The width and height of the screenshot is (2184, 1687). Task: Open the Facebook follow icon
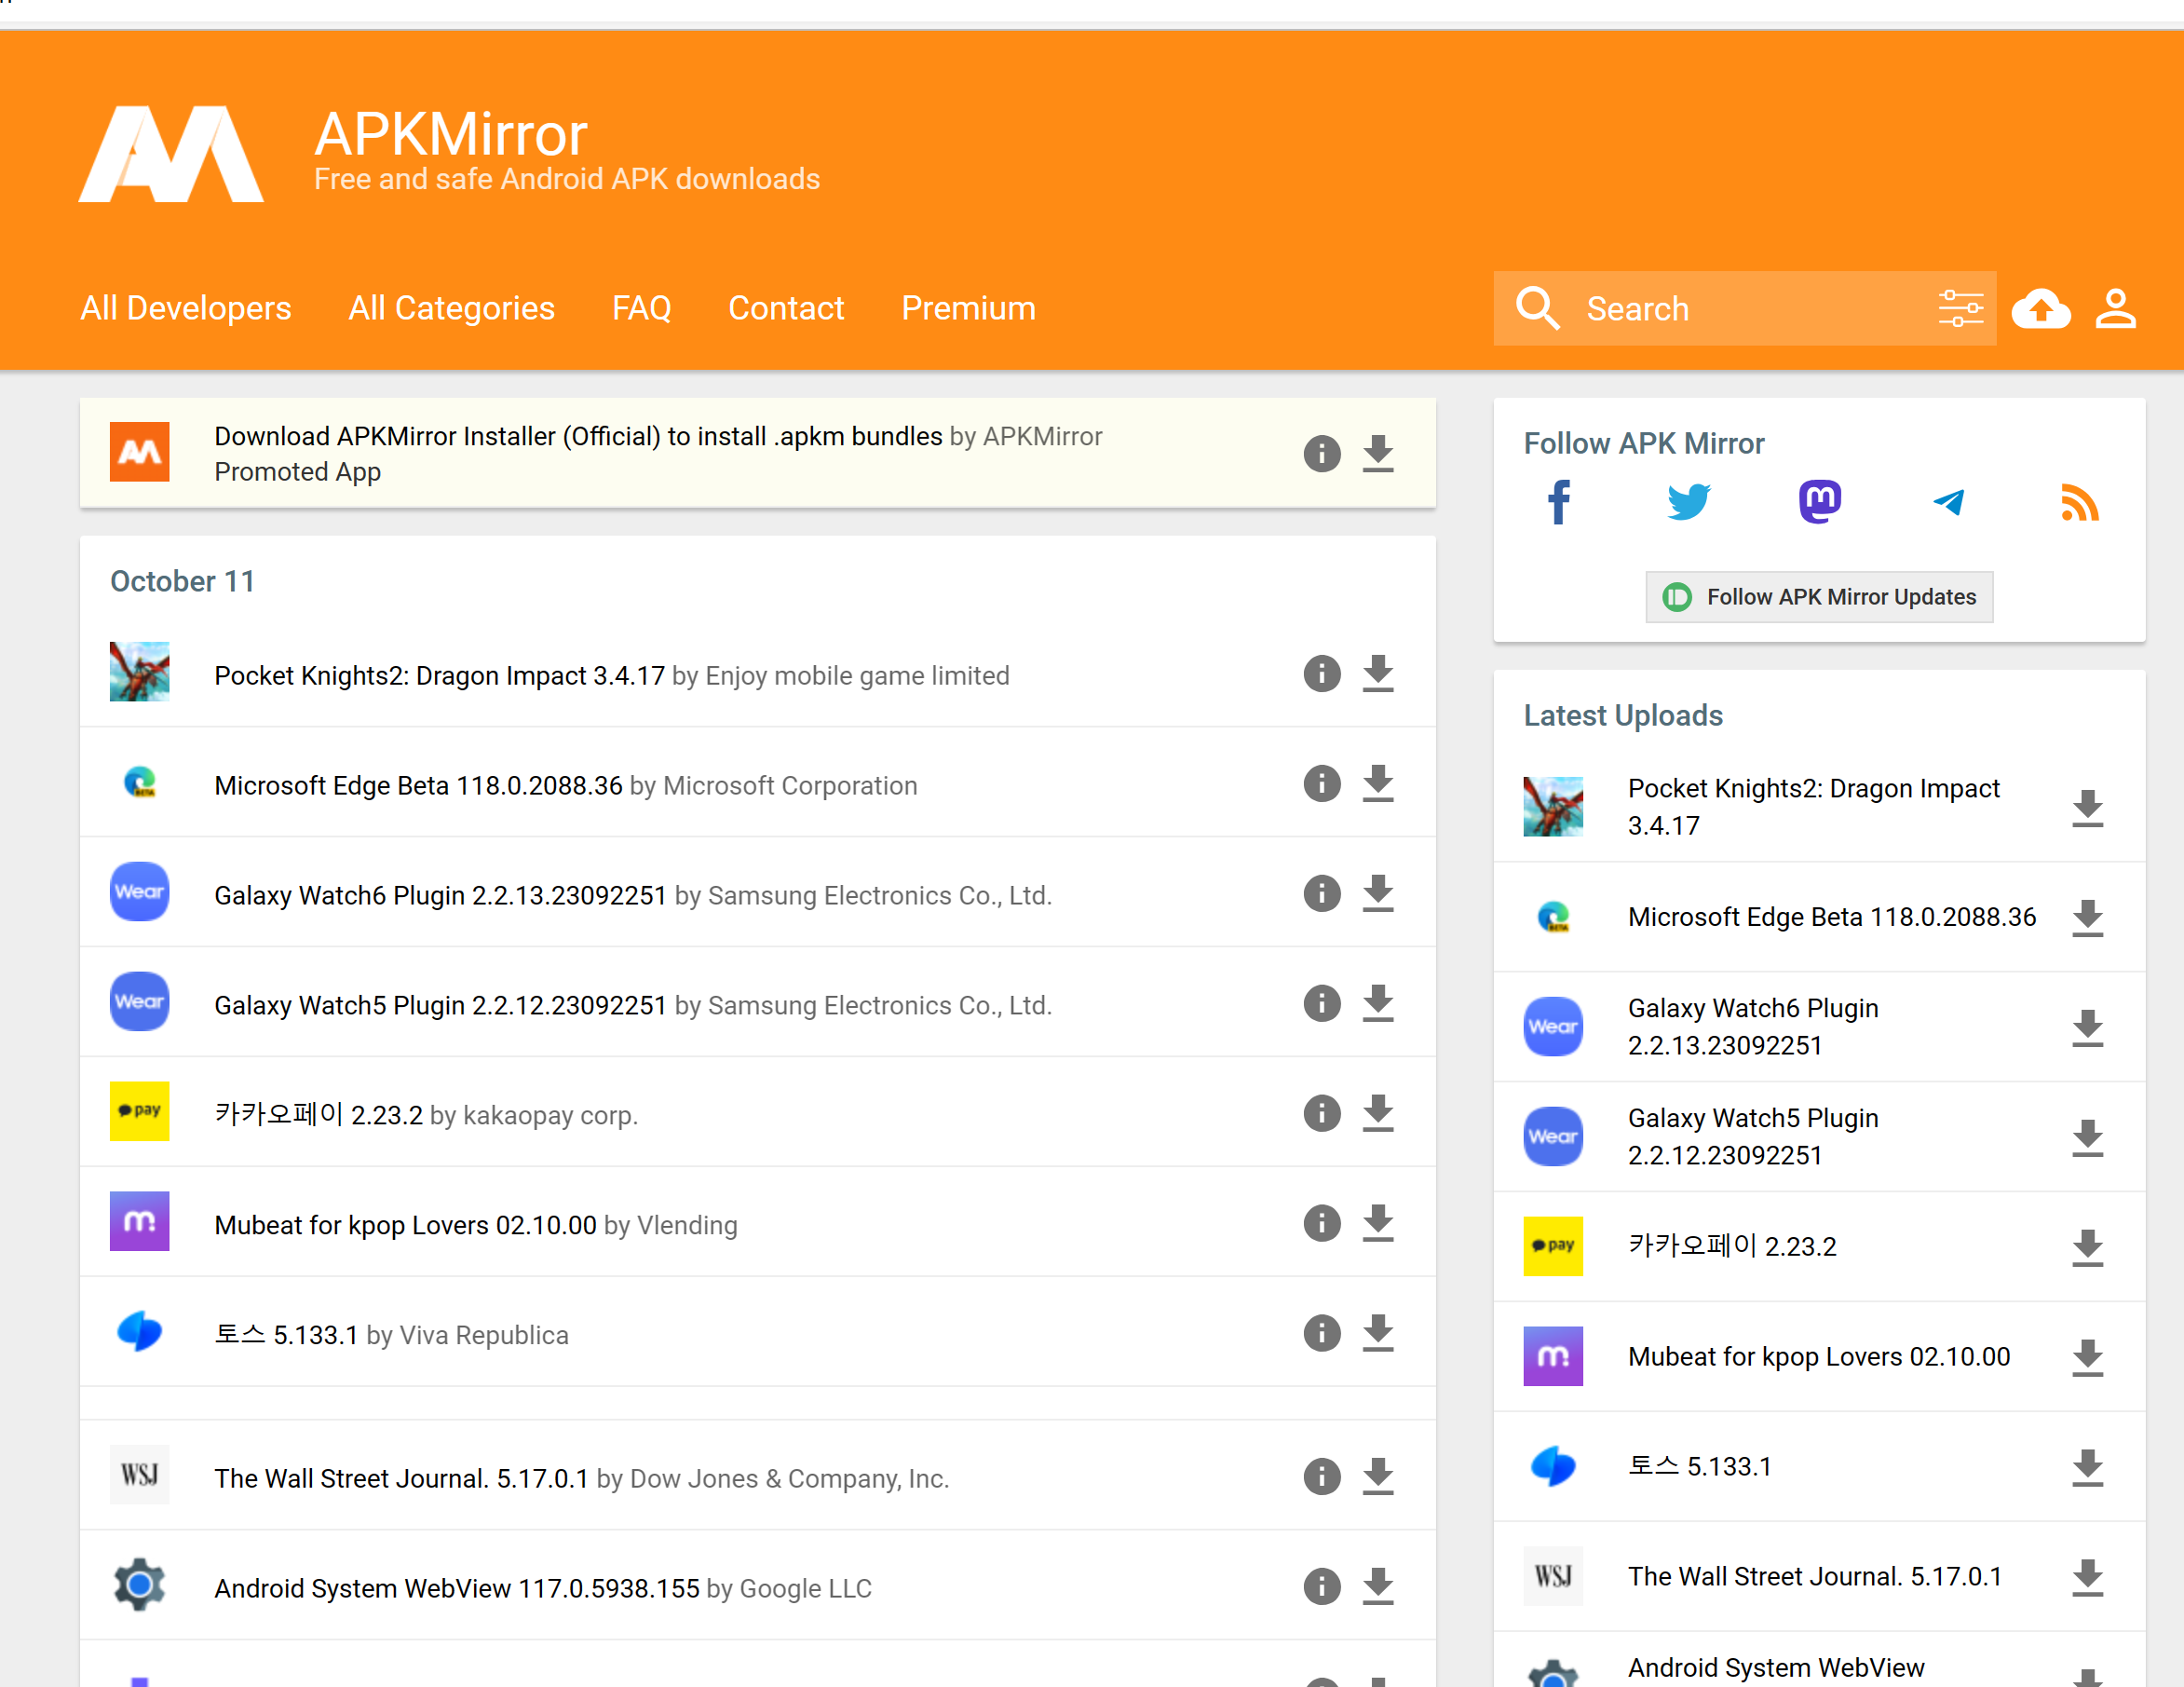[x=1558, y=502]
